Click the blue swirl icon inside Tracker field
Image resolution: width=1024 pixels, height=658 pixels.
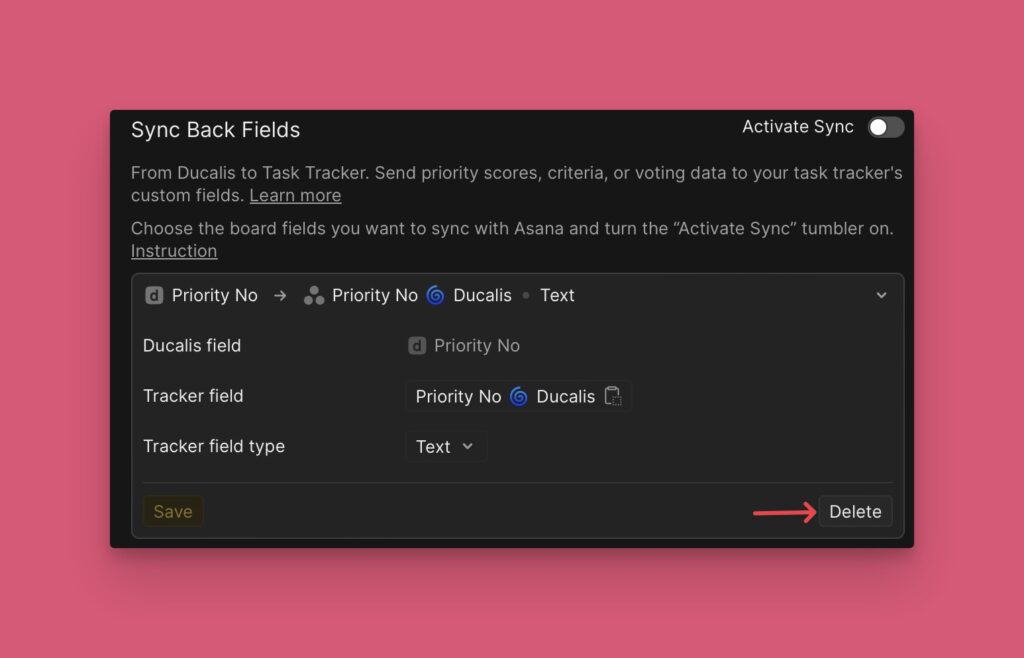(518, 396)
